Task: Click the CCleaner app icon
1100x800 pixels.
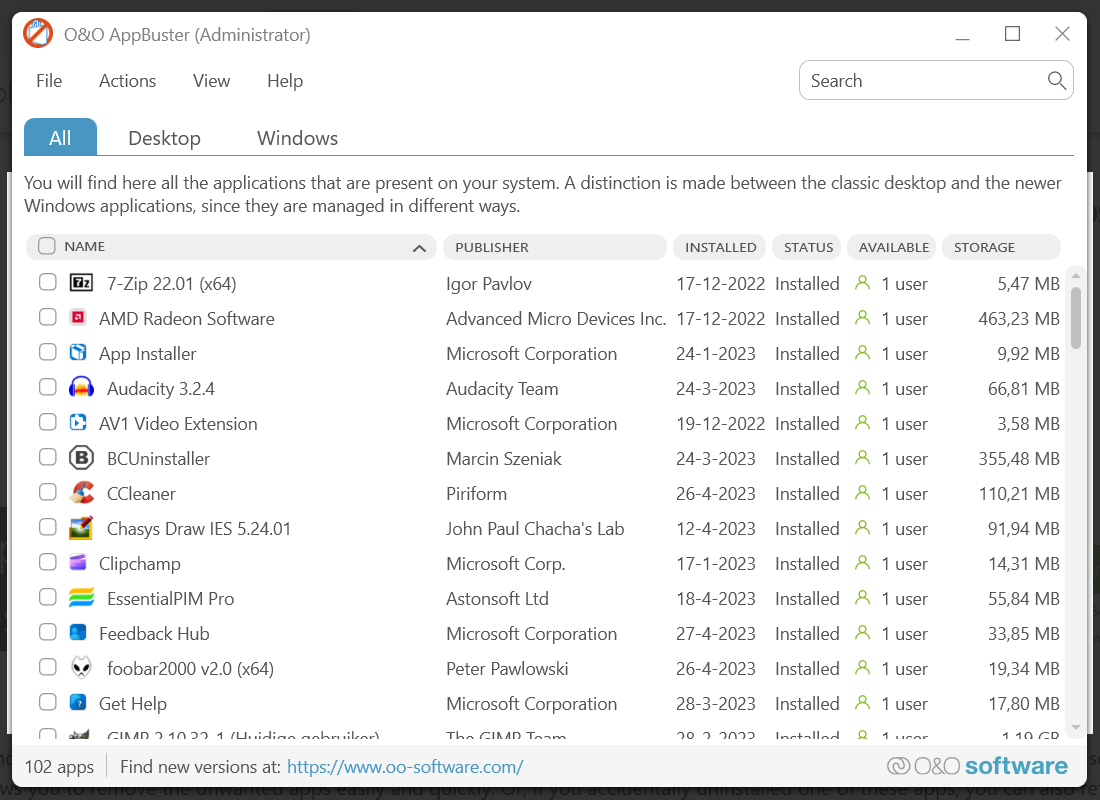Action: click(81, 493)
